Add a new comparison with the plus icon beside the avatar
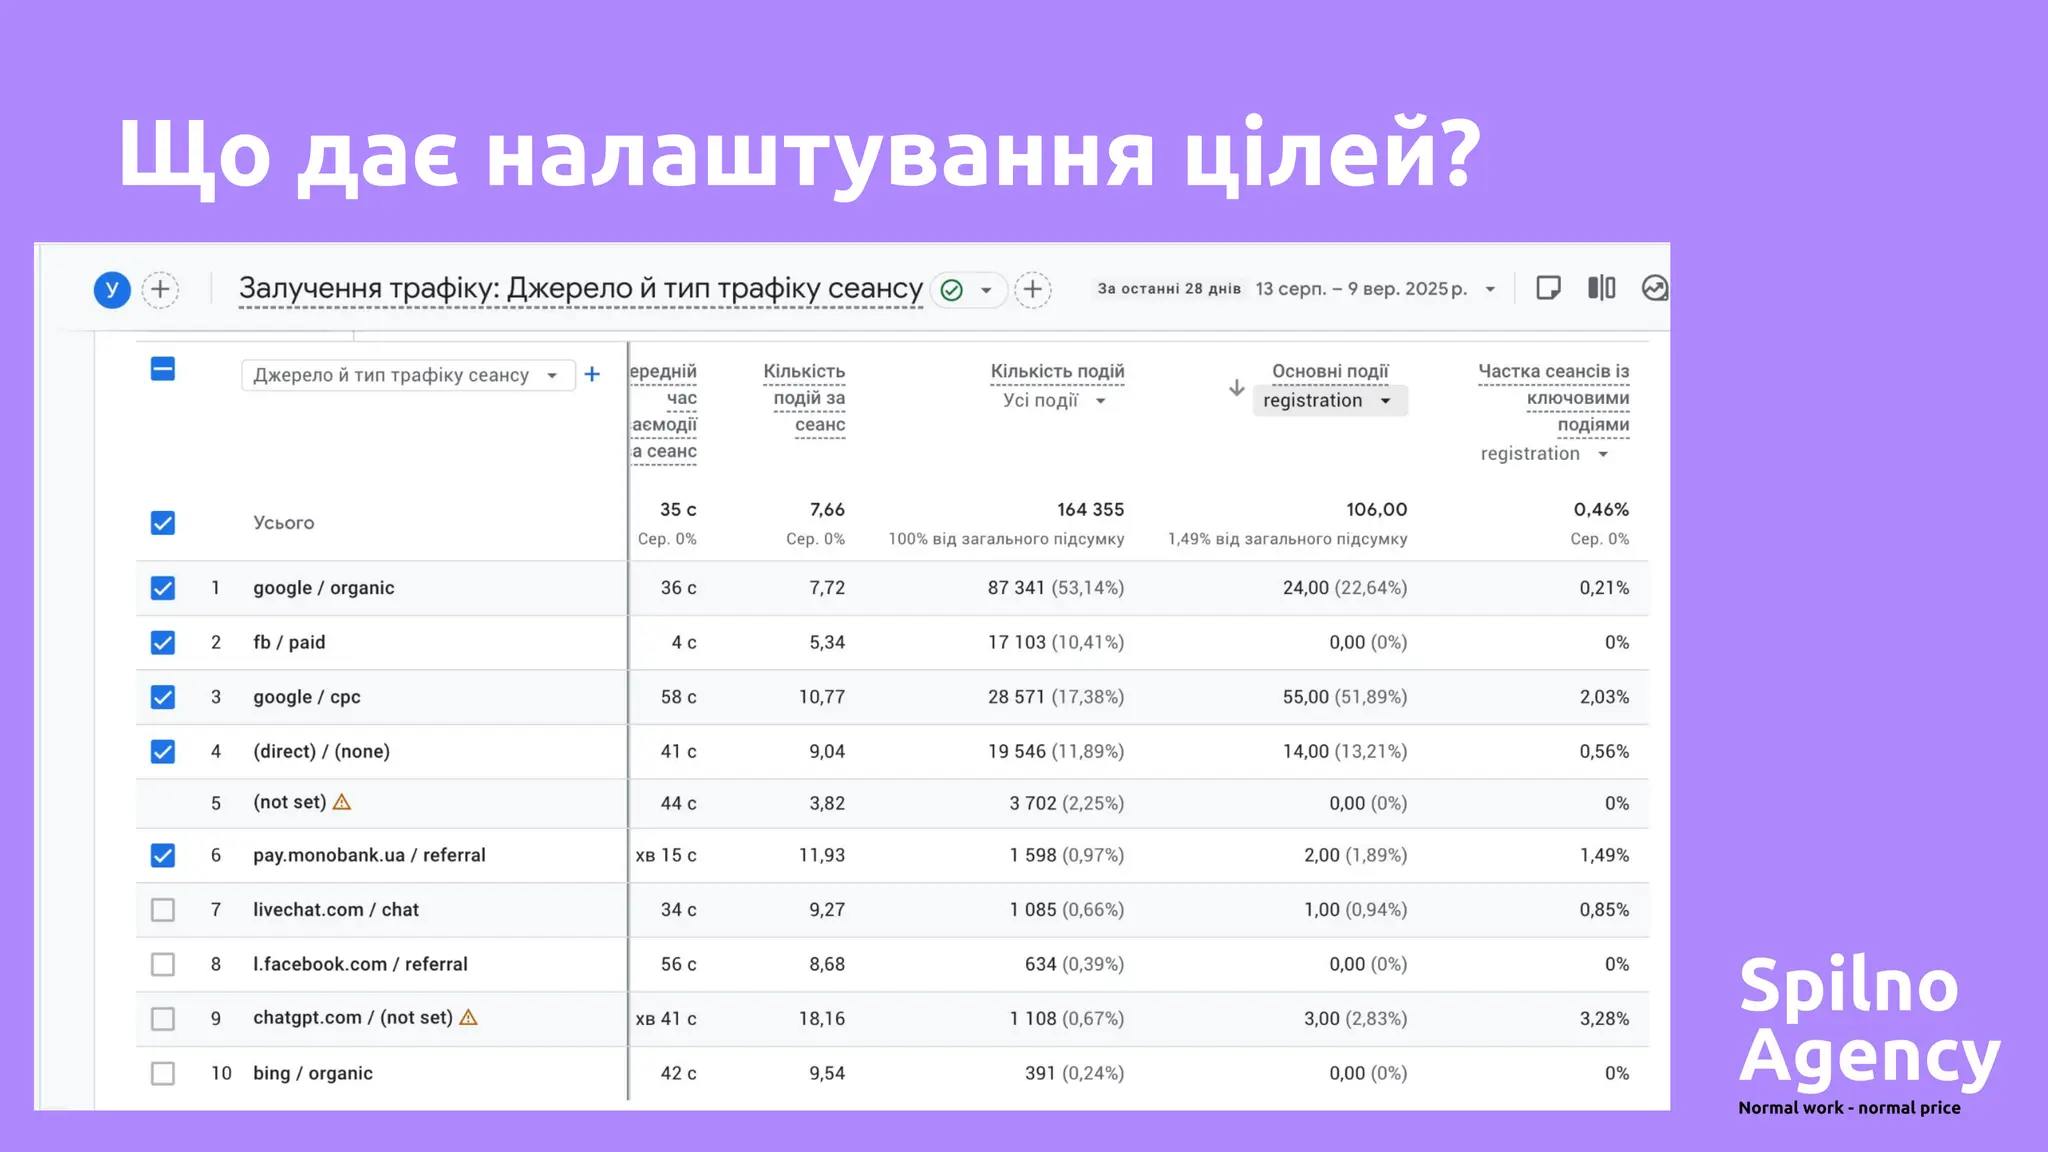Viewport: 2048px width, 1152px height. click(x=160, y=290)
